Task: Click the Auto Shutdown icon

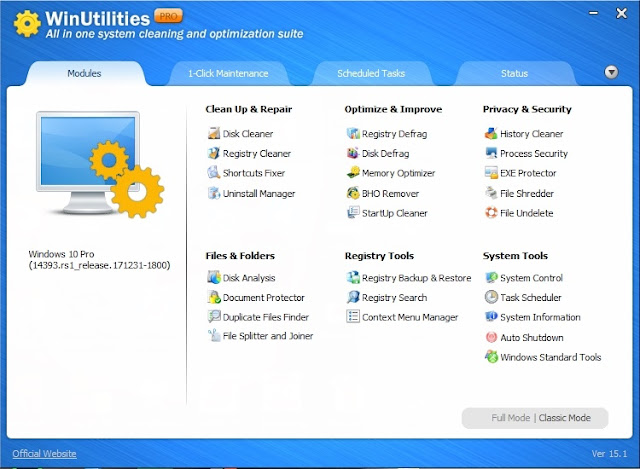Action: (x=491, y=337)
